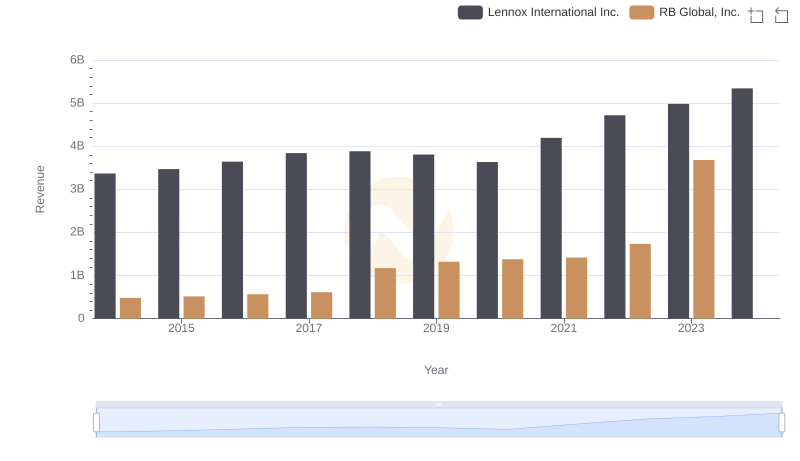
Task: Click the zoom select tool icon
Action: point(756,15)
